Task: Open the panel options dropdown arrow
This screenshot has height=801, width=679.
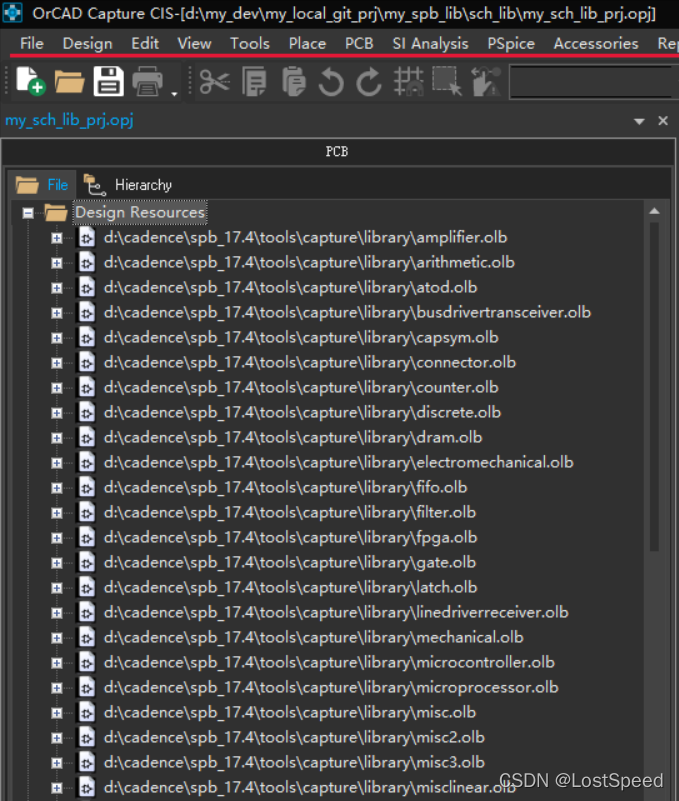Action: coord(640,121)
